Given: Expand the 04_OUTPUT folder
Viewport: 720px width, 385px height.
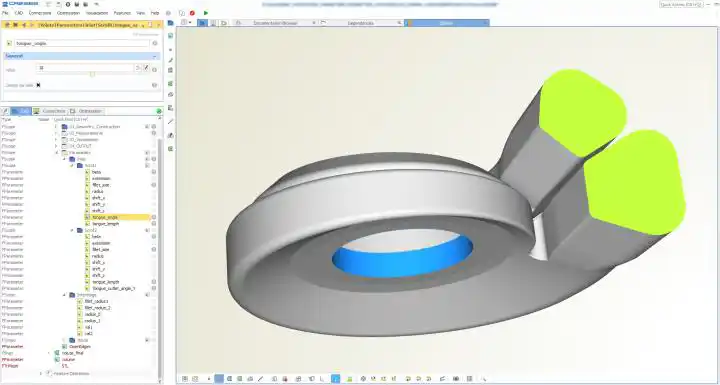Looking at the screenshot, I should point(56,146).
